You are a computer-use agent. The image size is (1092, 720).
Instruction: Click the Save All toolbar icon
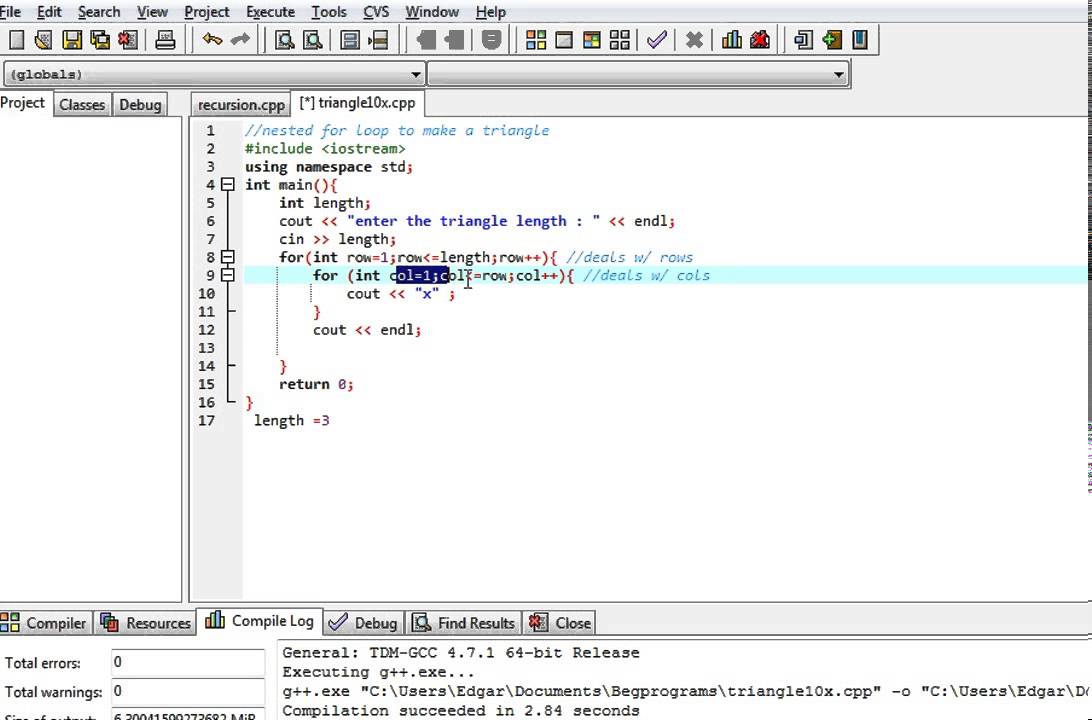pos(100,40)
